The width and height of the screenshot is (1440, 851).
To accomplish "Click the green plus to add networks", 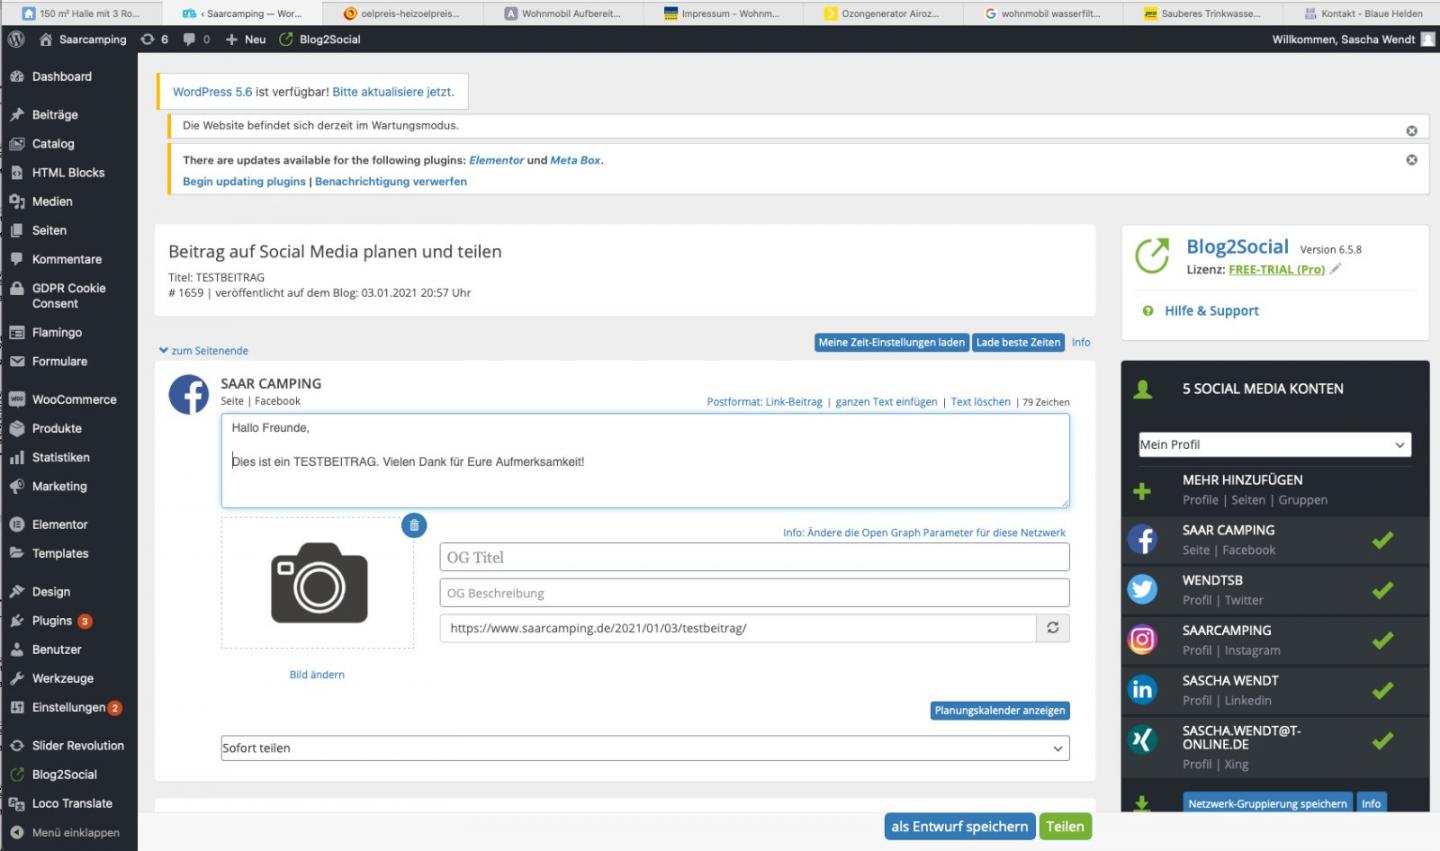I will pyautogui.click(x=1142, y=491).
